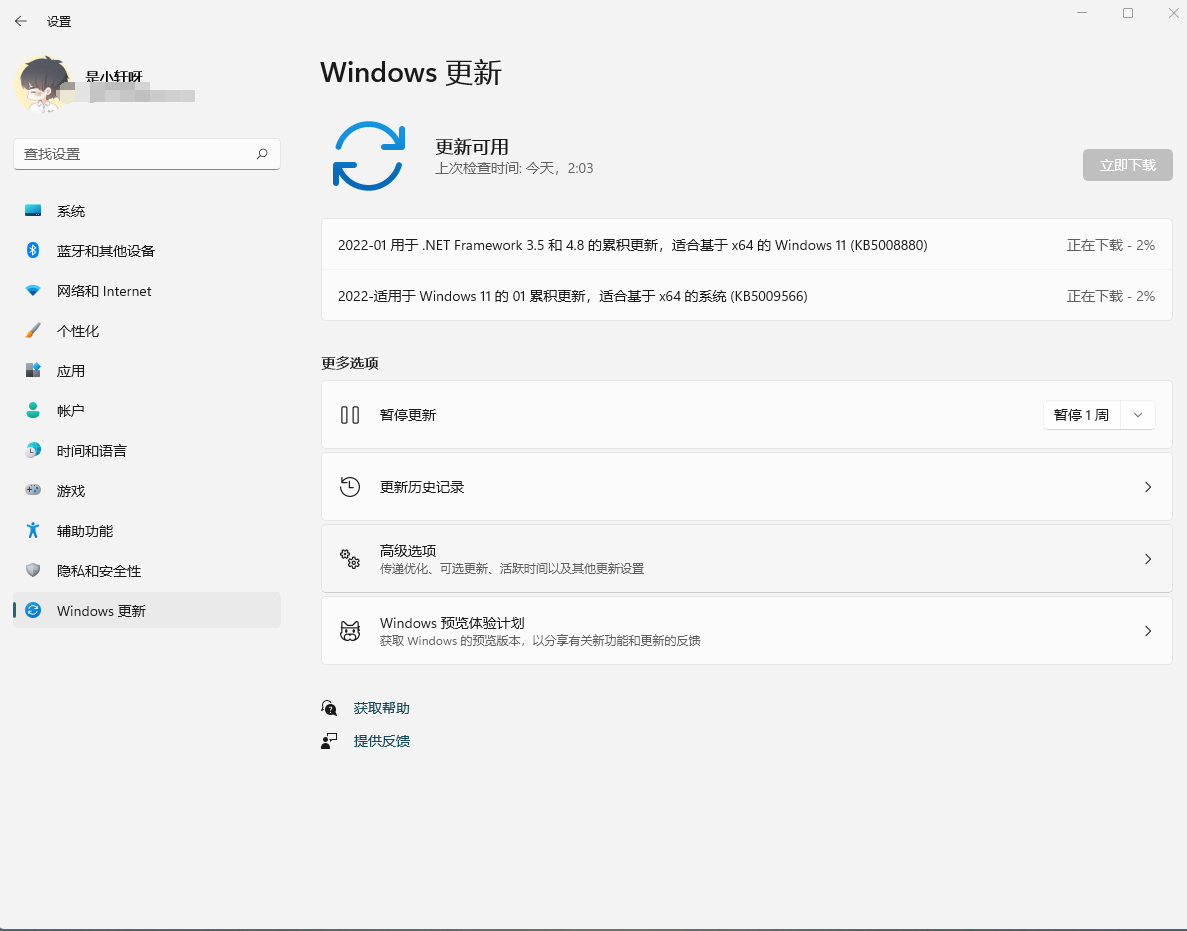Click the 立即下载 button
1187x931 pixels.
(x=1127, y=165)
